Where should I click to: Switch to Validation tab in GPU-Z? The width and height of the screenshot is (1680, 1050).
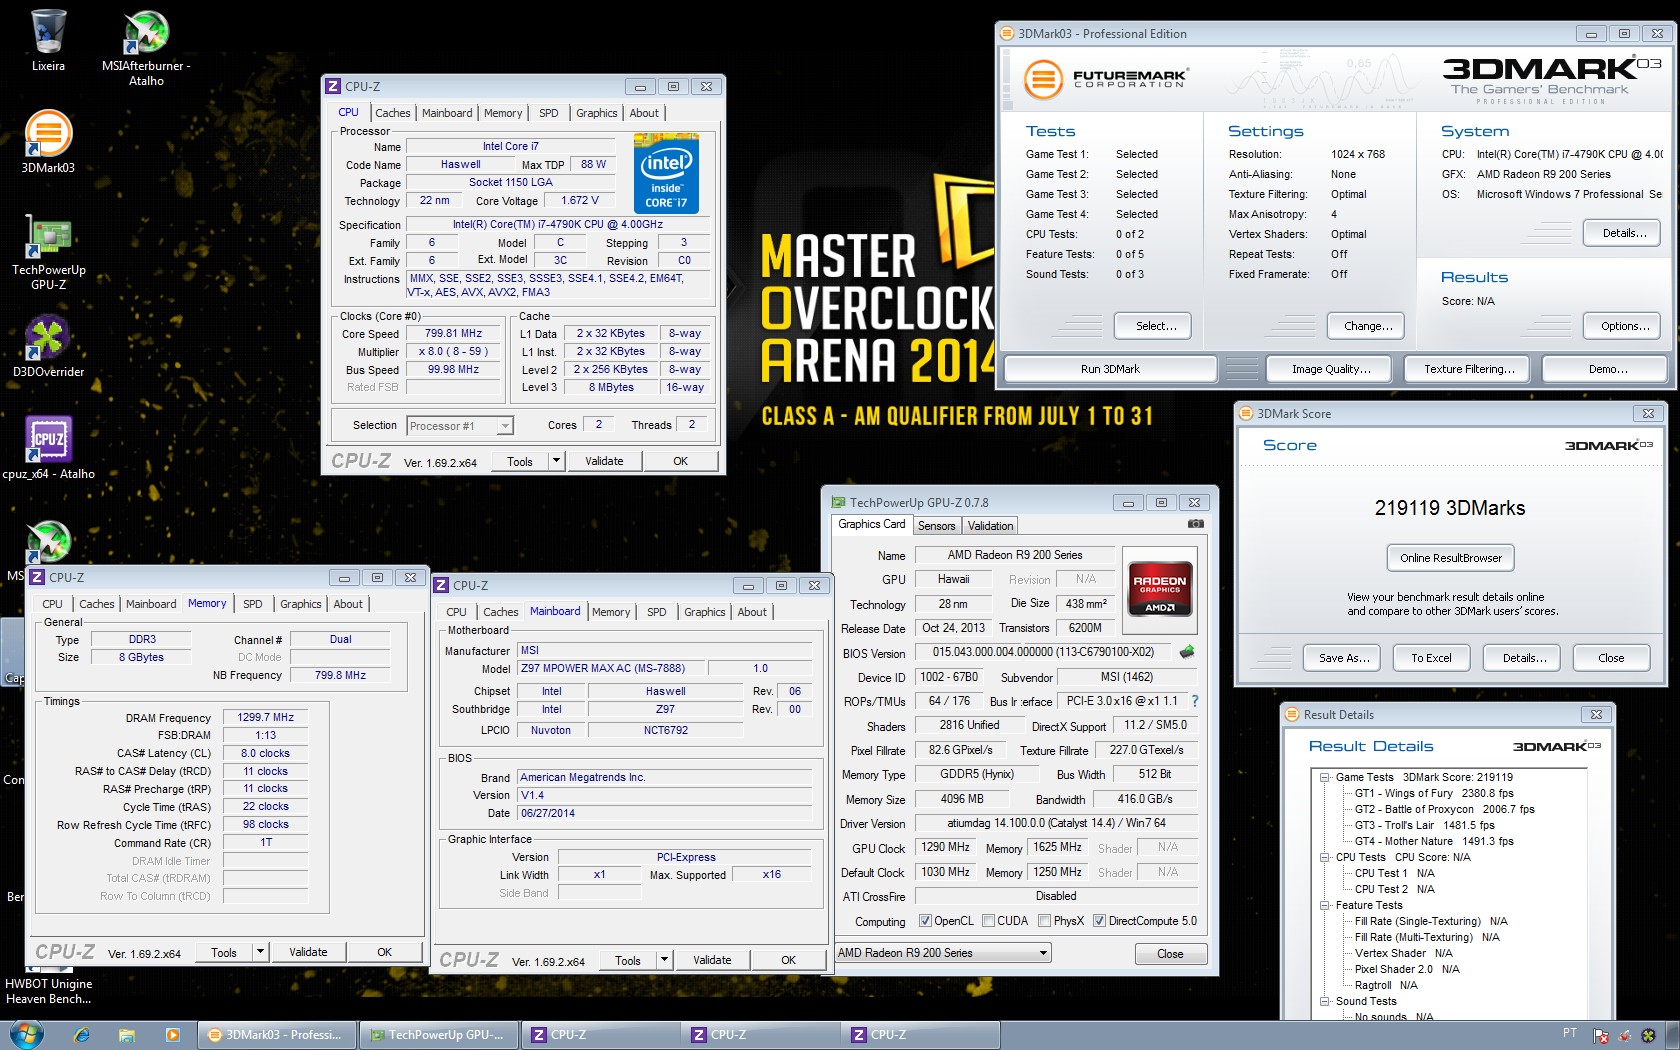990,526
